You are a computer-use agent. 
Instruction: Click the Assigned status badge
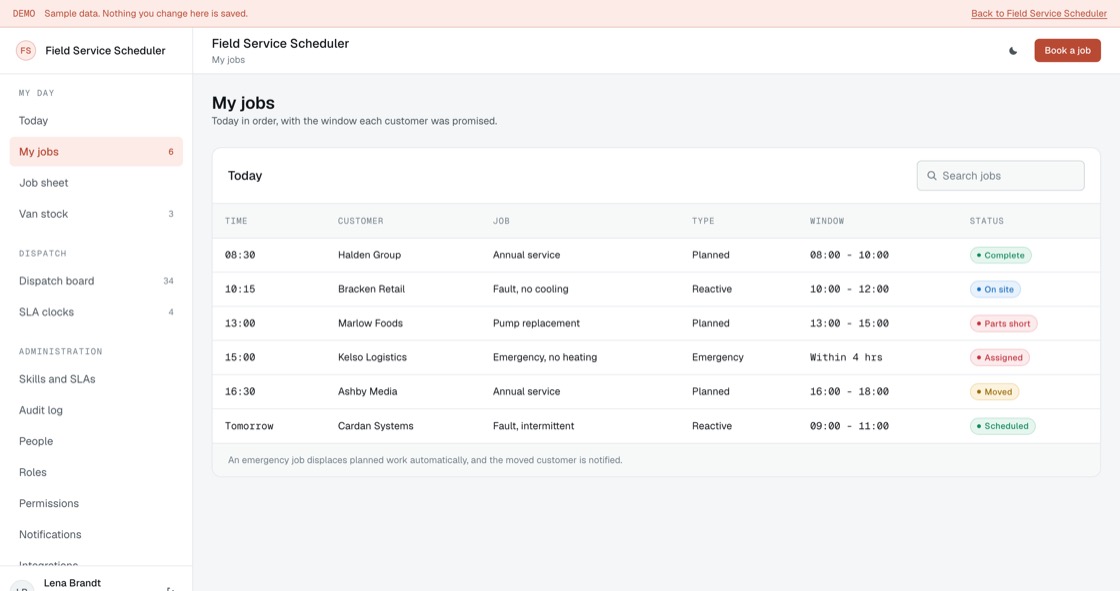coord(999,357)
